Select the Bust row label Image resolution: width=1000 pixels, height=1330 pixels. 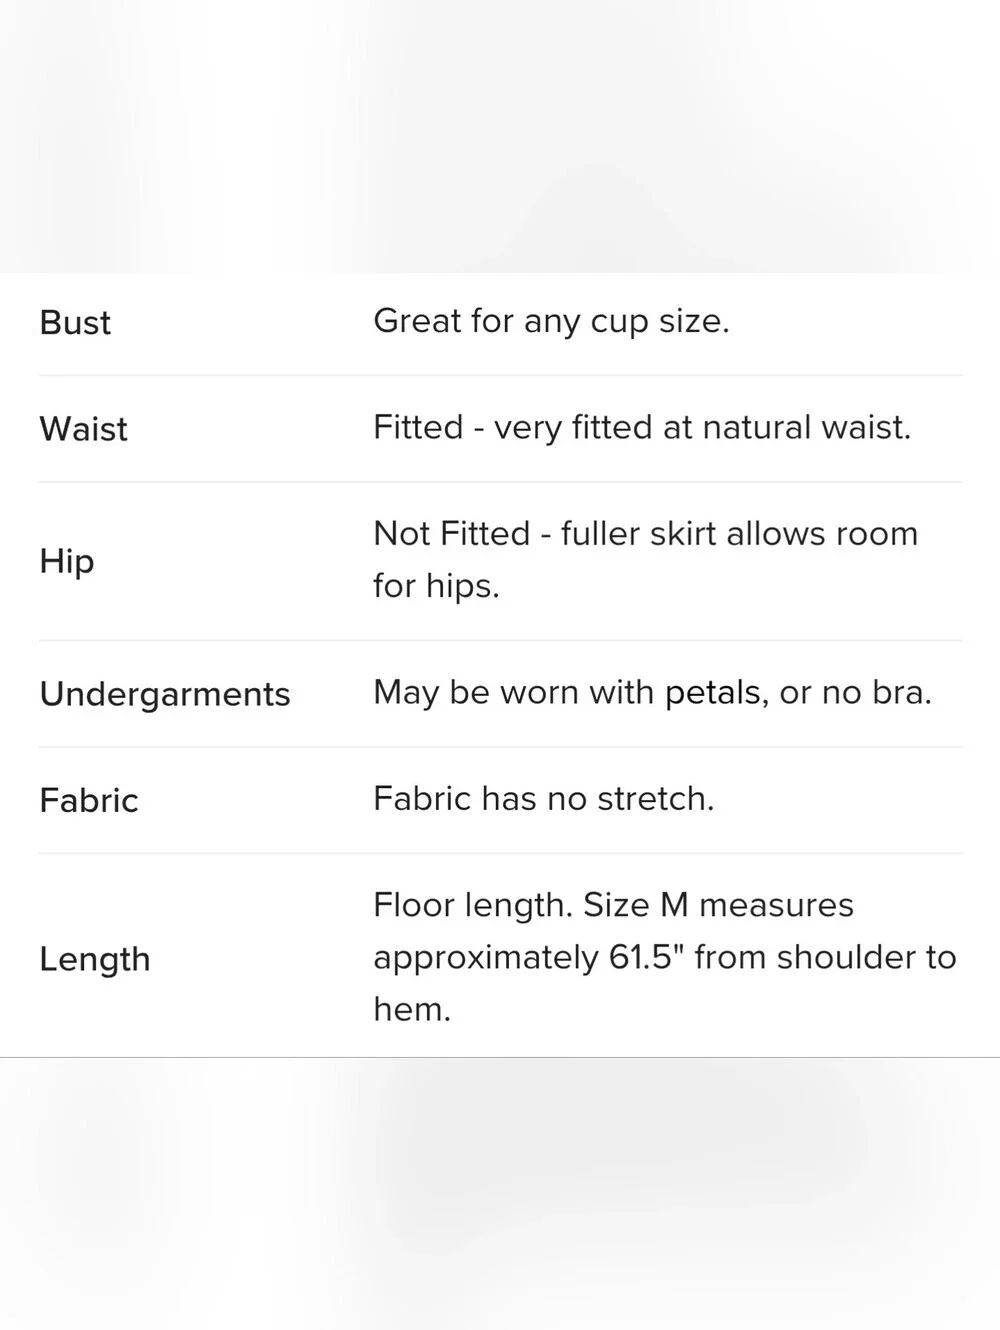click(75, 323)
